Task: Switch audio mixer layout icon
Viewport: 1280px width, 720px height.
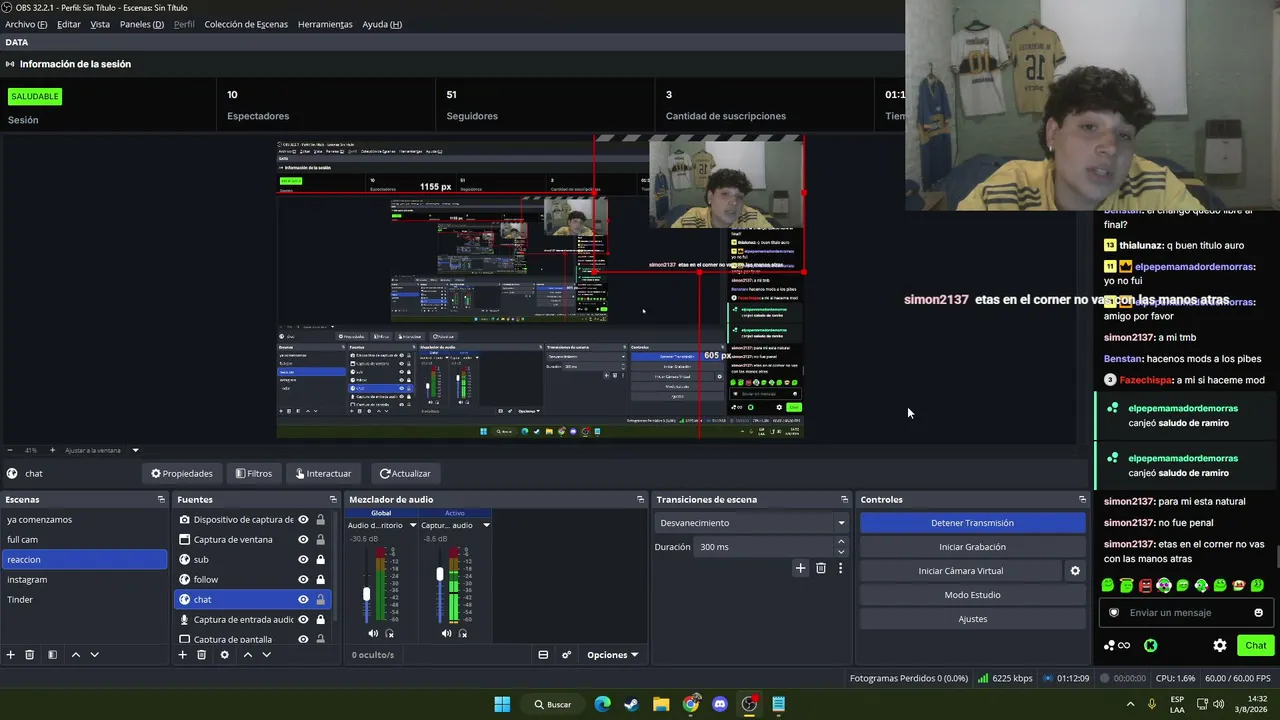Action: (543, 655)
